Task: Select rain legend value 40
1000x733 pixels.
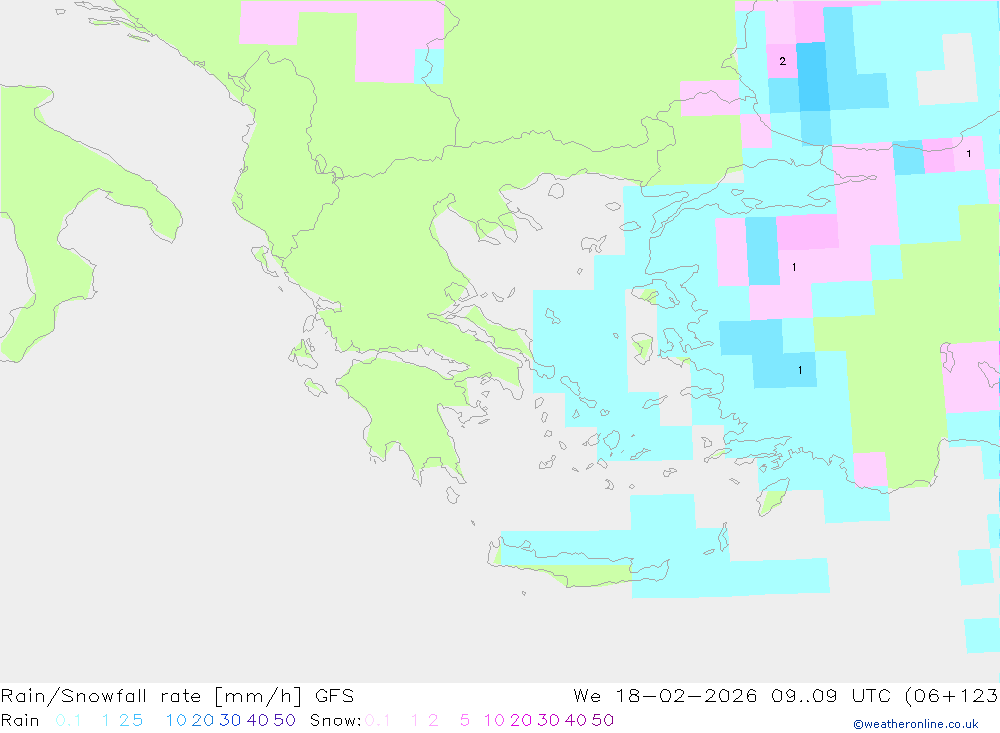Action: (258, 720)
